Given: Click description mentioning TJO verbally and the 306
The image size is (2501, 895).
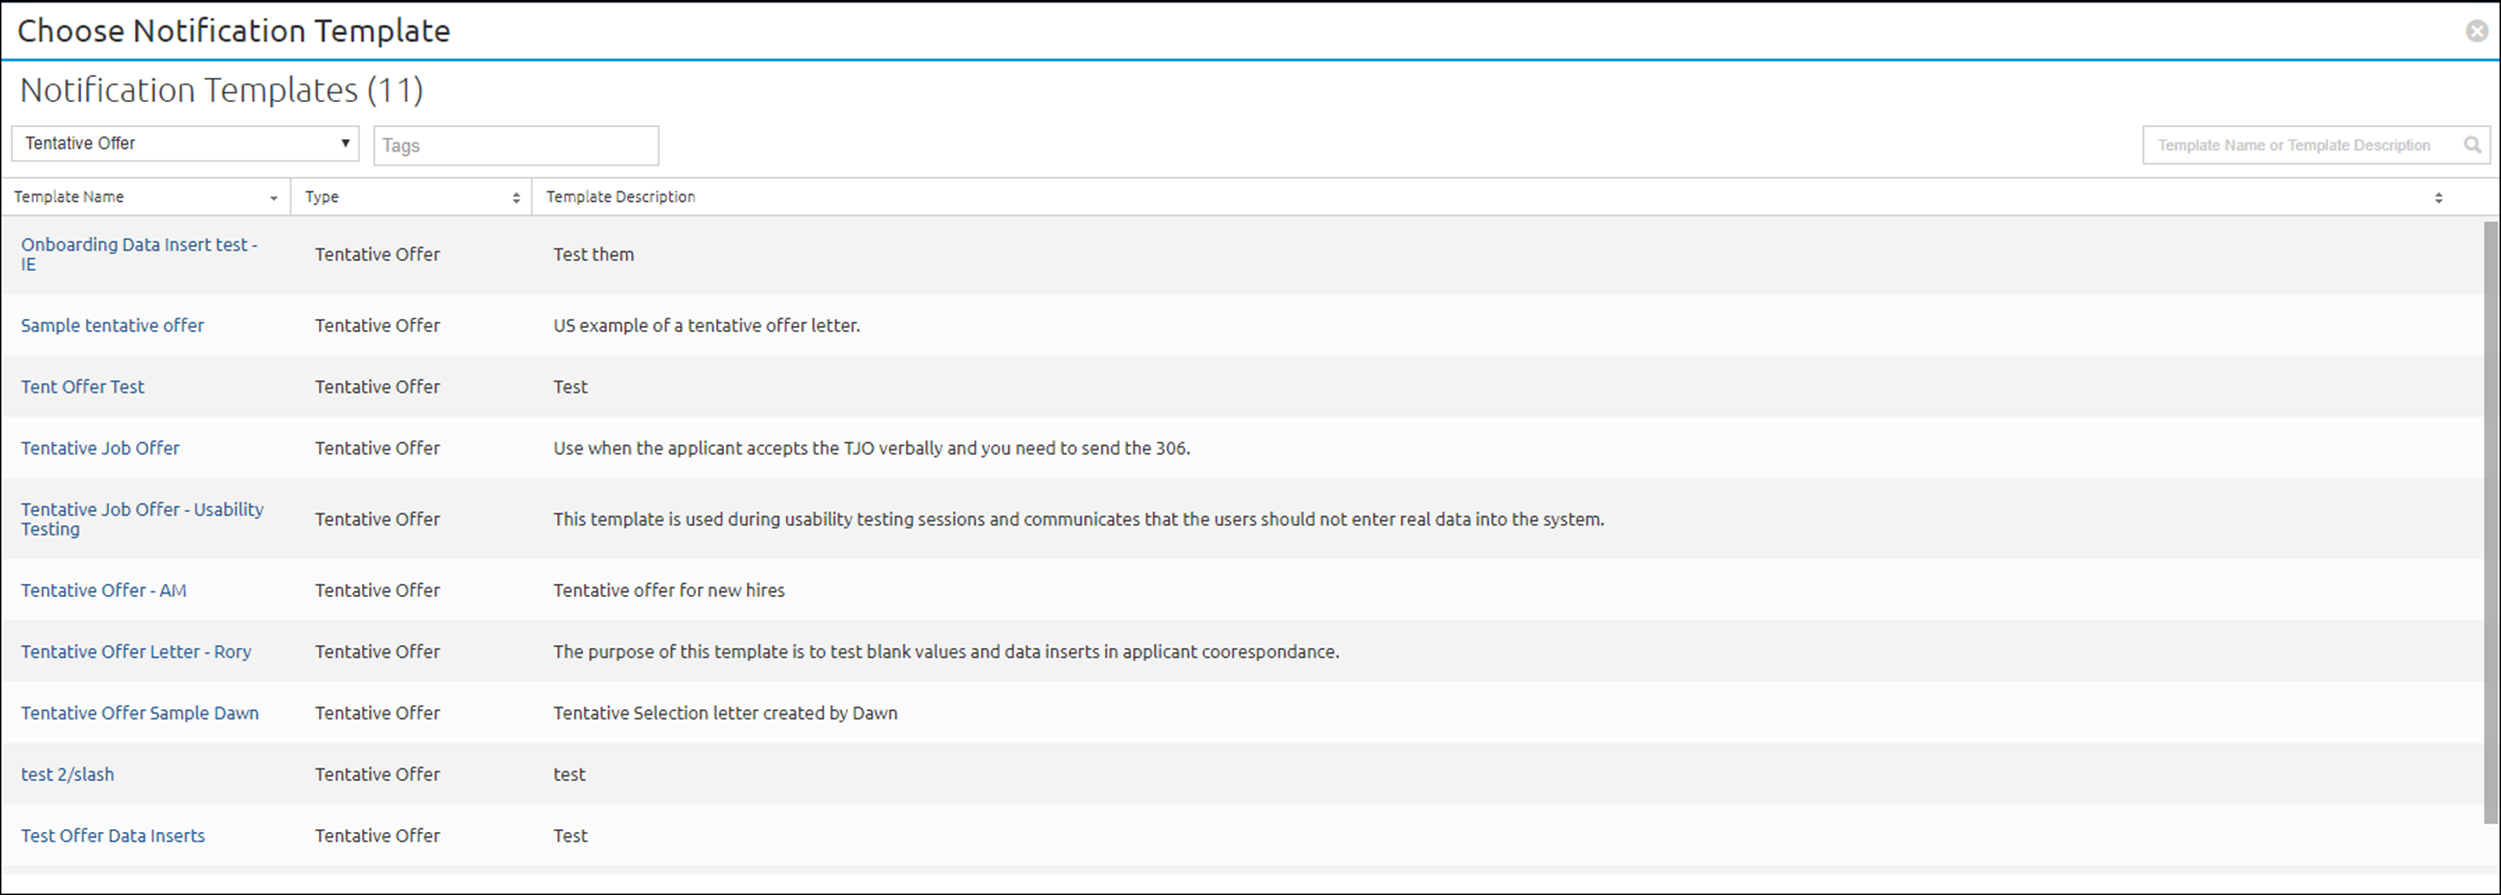Looking at the screenshot, I should click(x=871, y=448).
